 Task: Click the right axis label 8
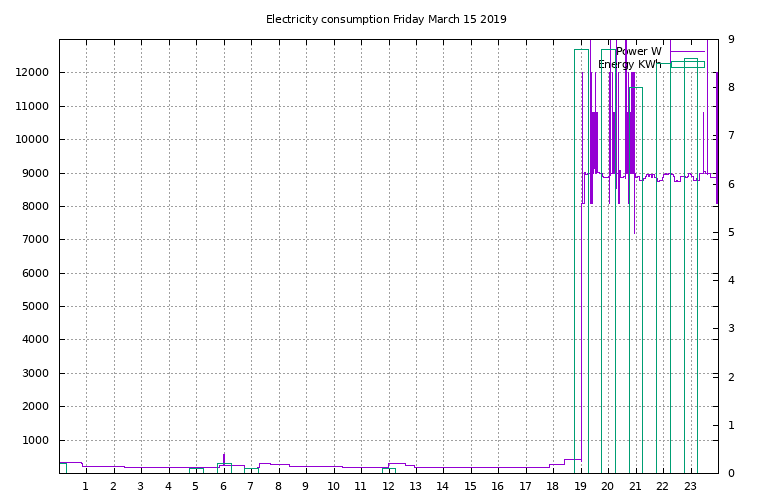731,87
